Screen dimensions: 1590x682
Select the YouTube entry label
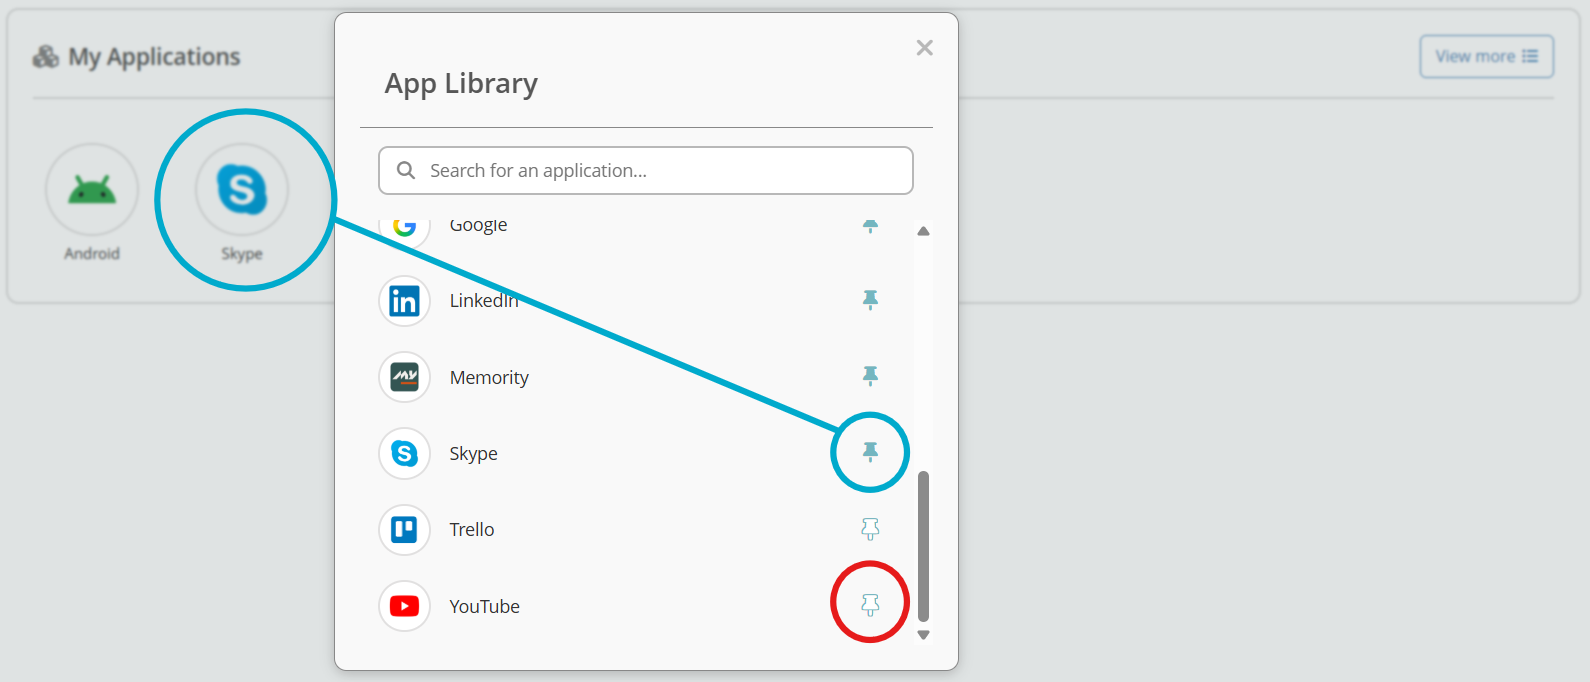pos(484,606)
